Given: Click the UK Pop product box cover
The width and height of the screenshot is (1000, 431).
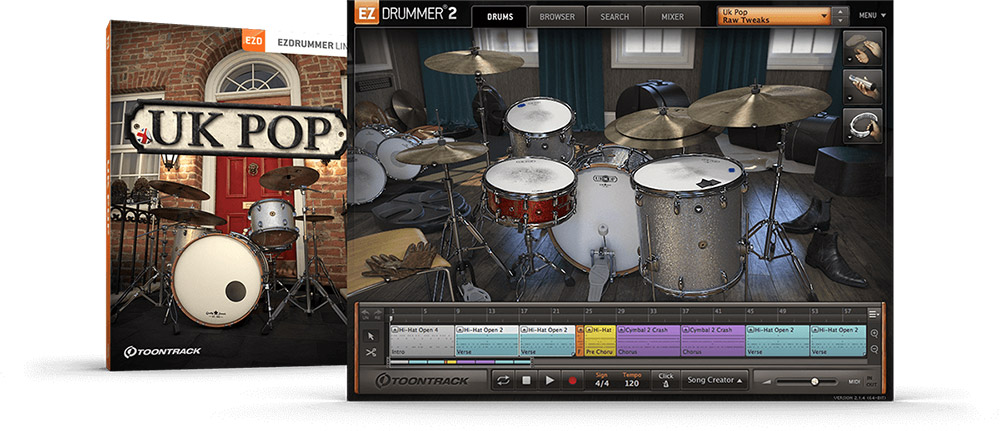Looking at the screenshot, I should point(228,194).
